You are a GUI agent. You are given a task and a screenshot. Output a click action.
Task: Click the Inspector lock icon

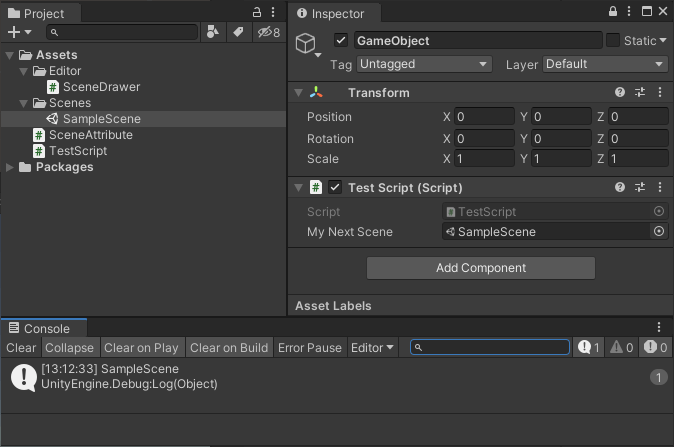(x=613, y=11)
